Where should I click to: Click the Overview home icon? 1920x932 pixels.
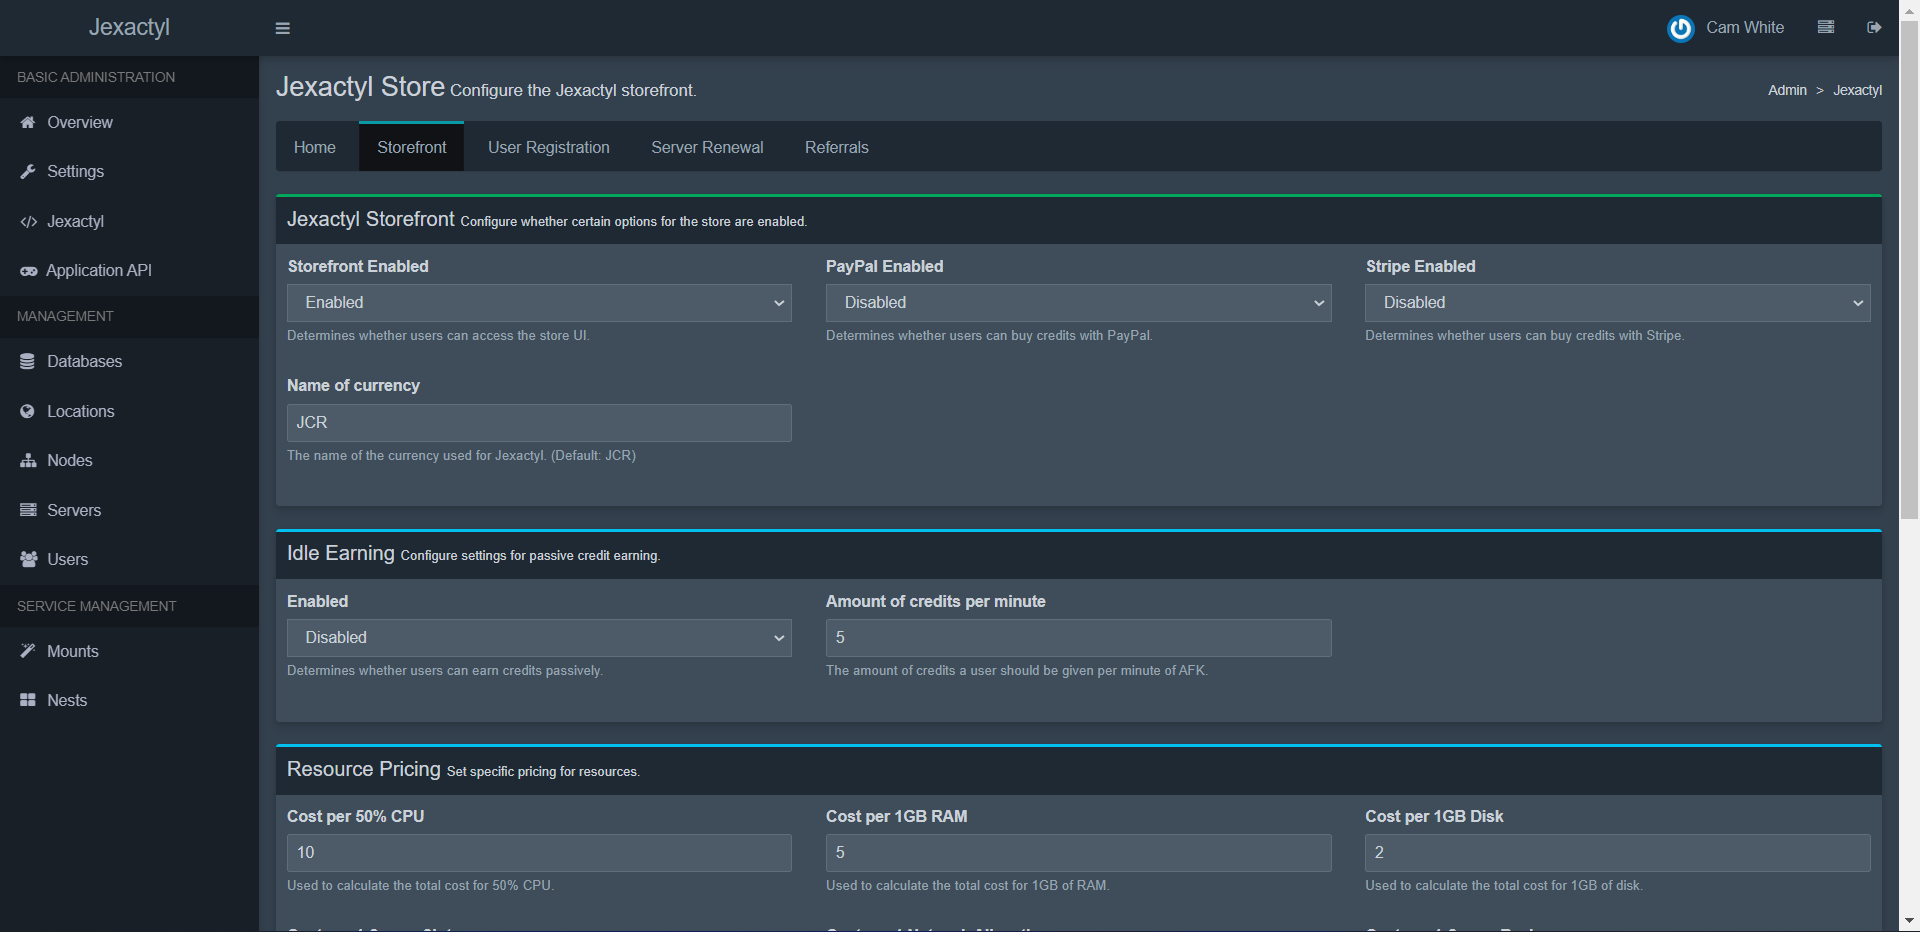tap(28, 122)
